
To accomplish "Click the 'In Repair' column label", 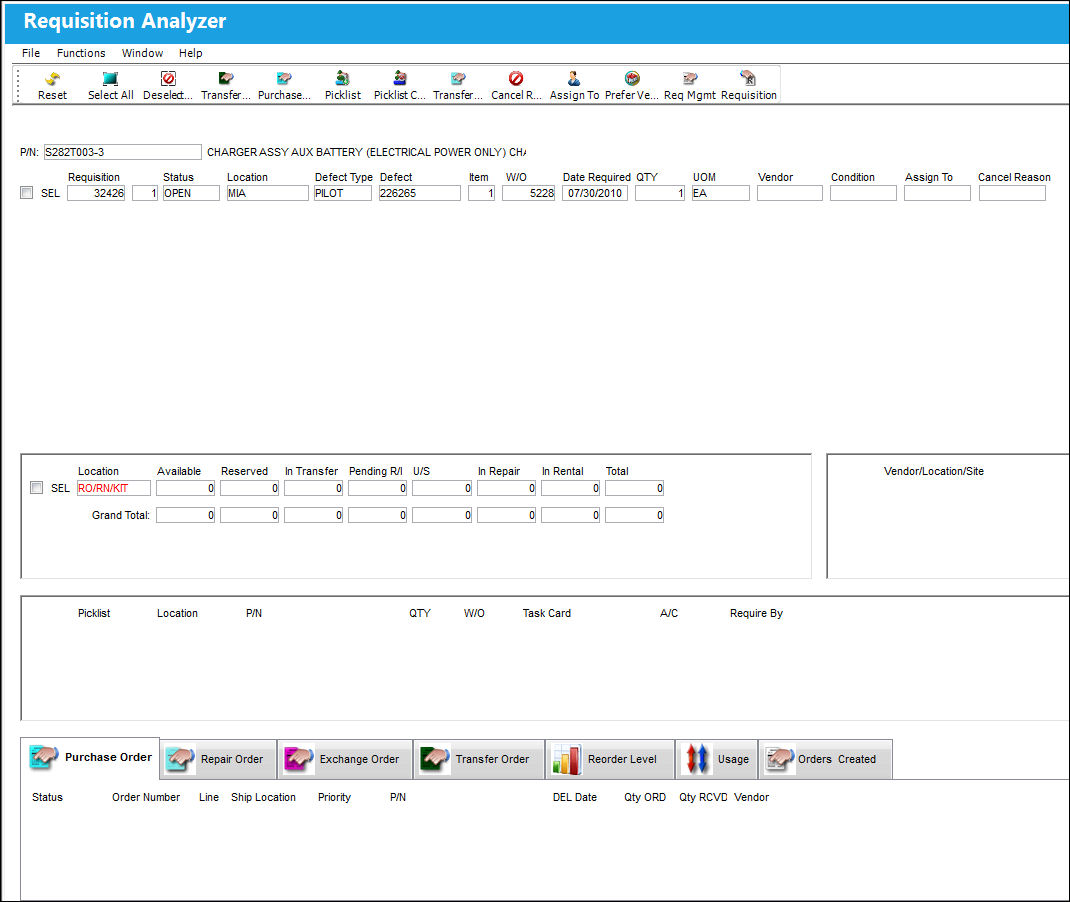I will coord(499,471).
